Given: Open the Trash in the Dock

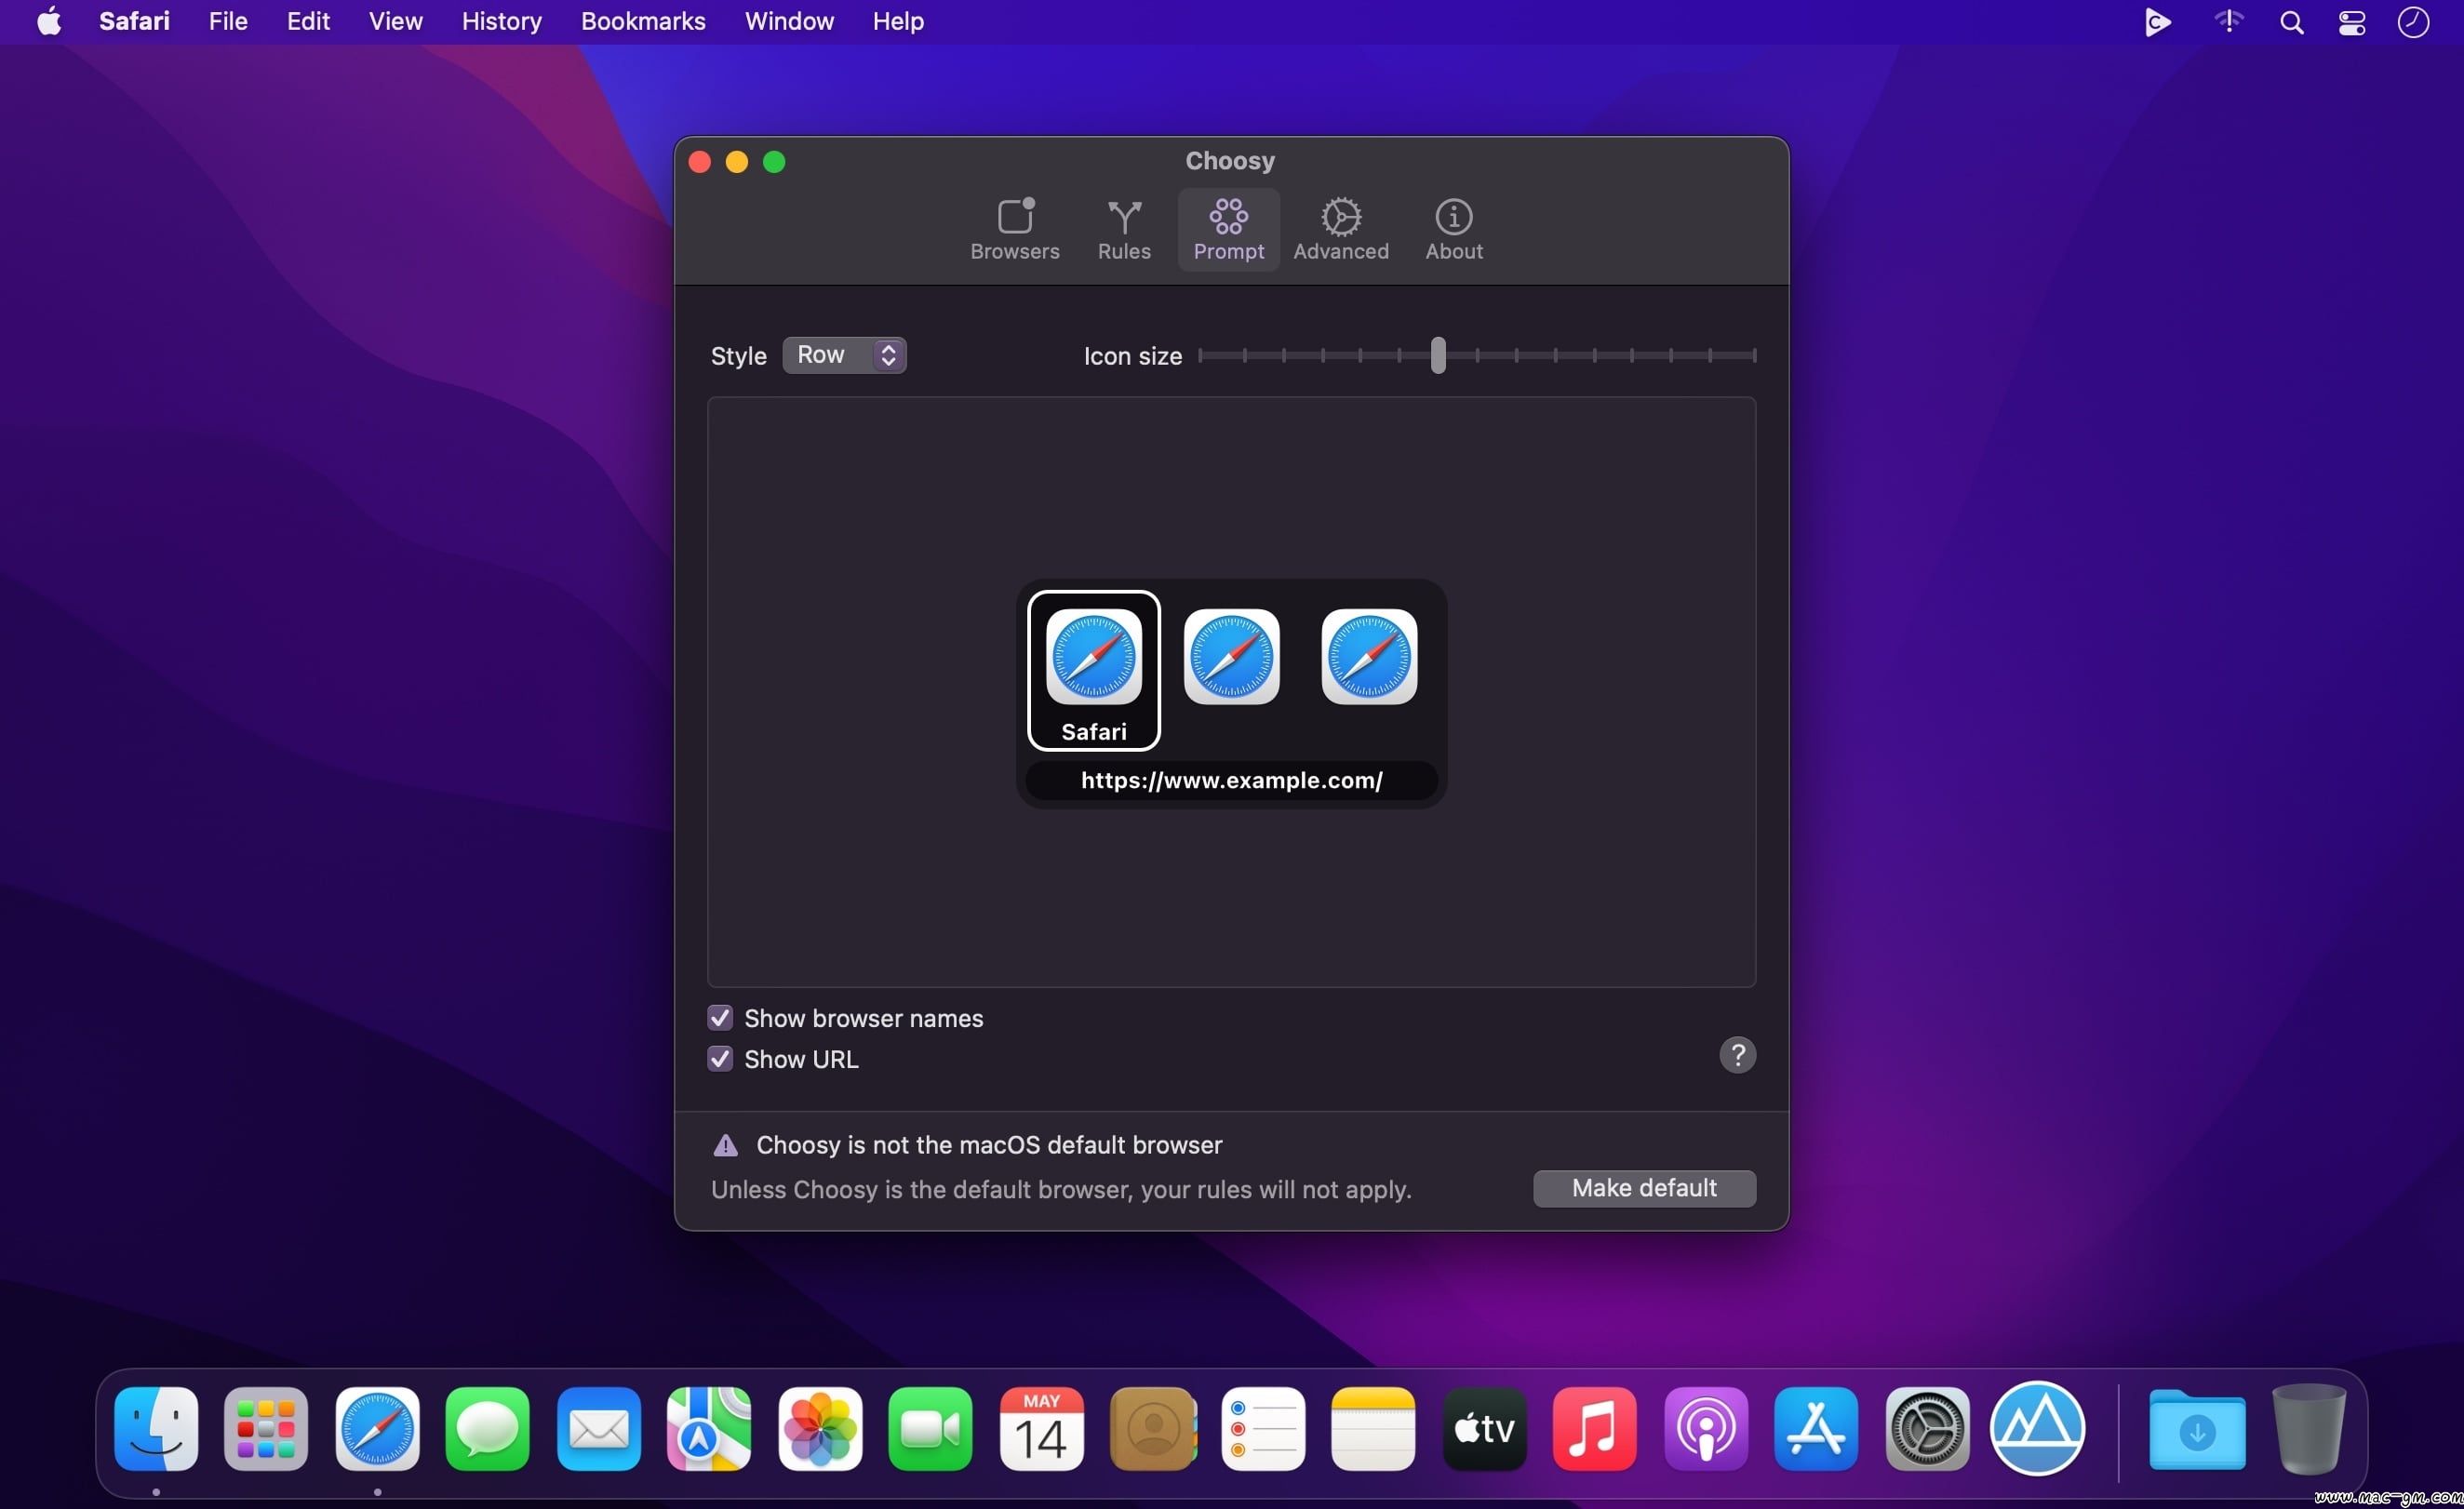Looking at the screenshot, I should [2308, 1428].
